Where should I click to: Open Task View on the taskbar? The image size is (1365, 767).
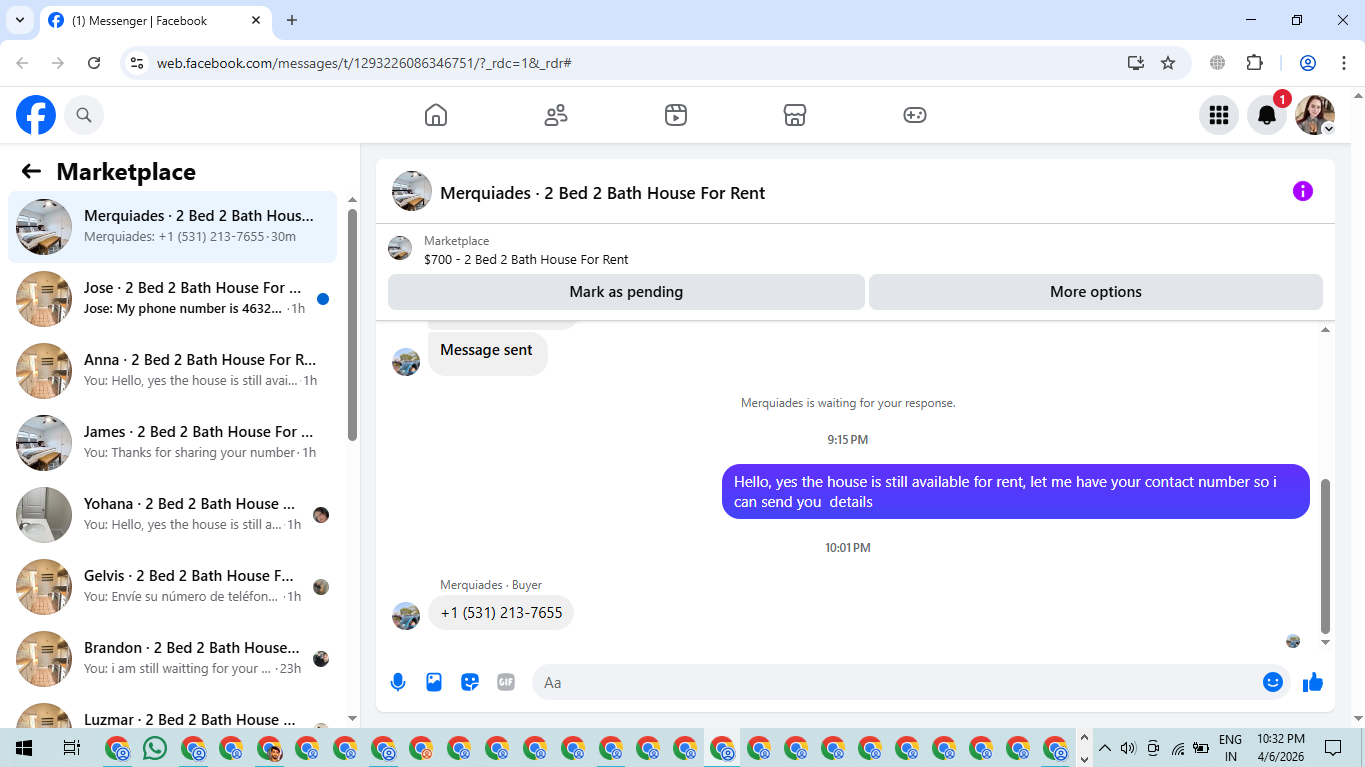[x=71, y=748]
